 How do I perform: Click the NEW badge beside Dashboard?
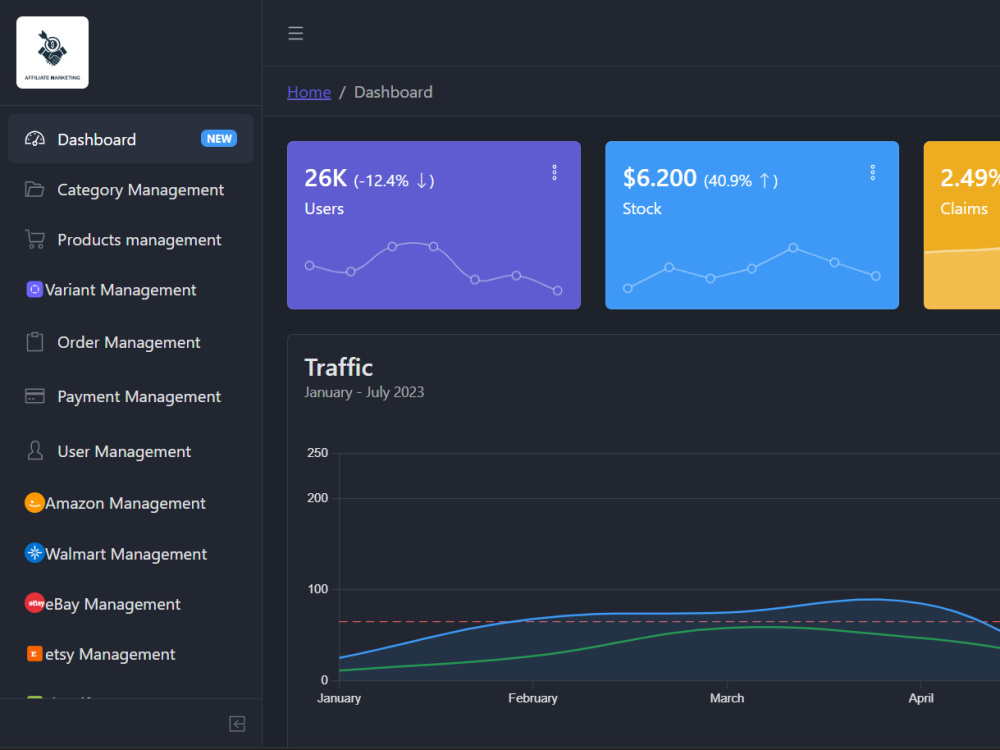tap(219, 138)
